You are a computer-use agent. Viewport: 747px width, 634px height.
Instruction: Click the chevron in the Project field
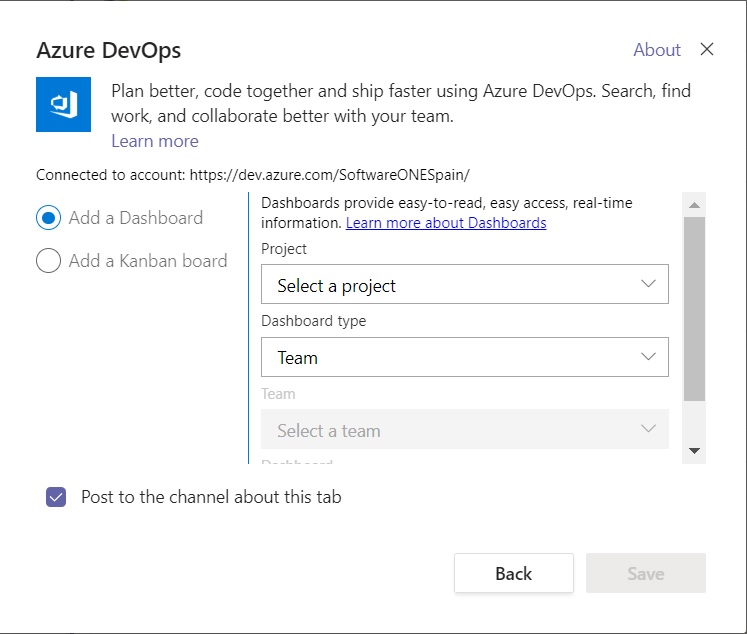point(648,284)
